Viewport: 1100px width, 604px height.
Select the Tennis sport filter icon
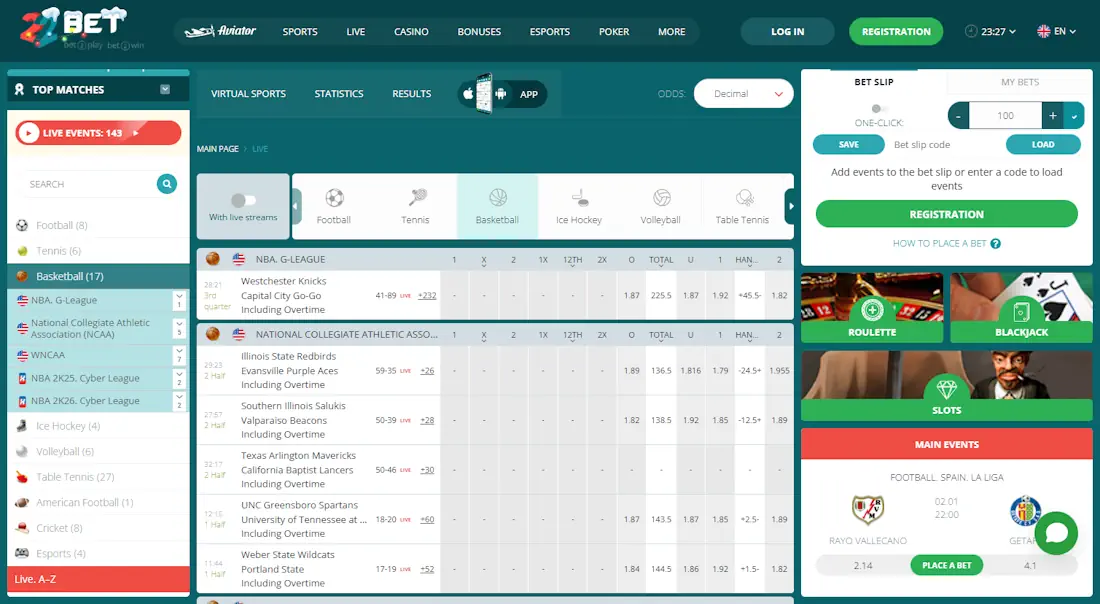pyautogui.click(x=415, y=200)
